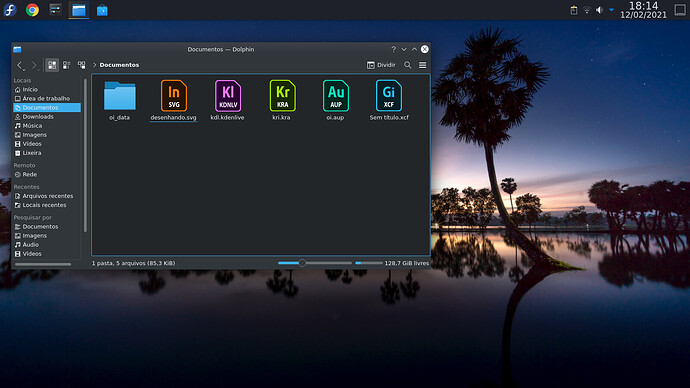Select the oi_data folder
This screenshot has height=388, width=690.
click(x=120, y=100)
